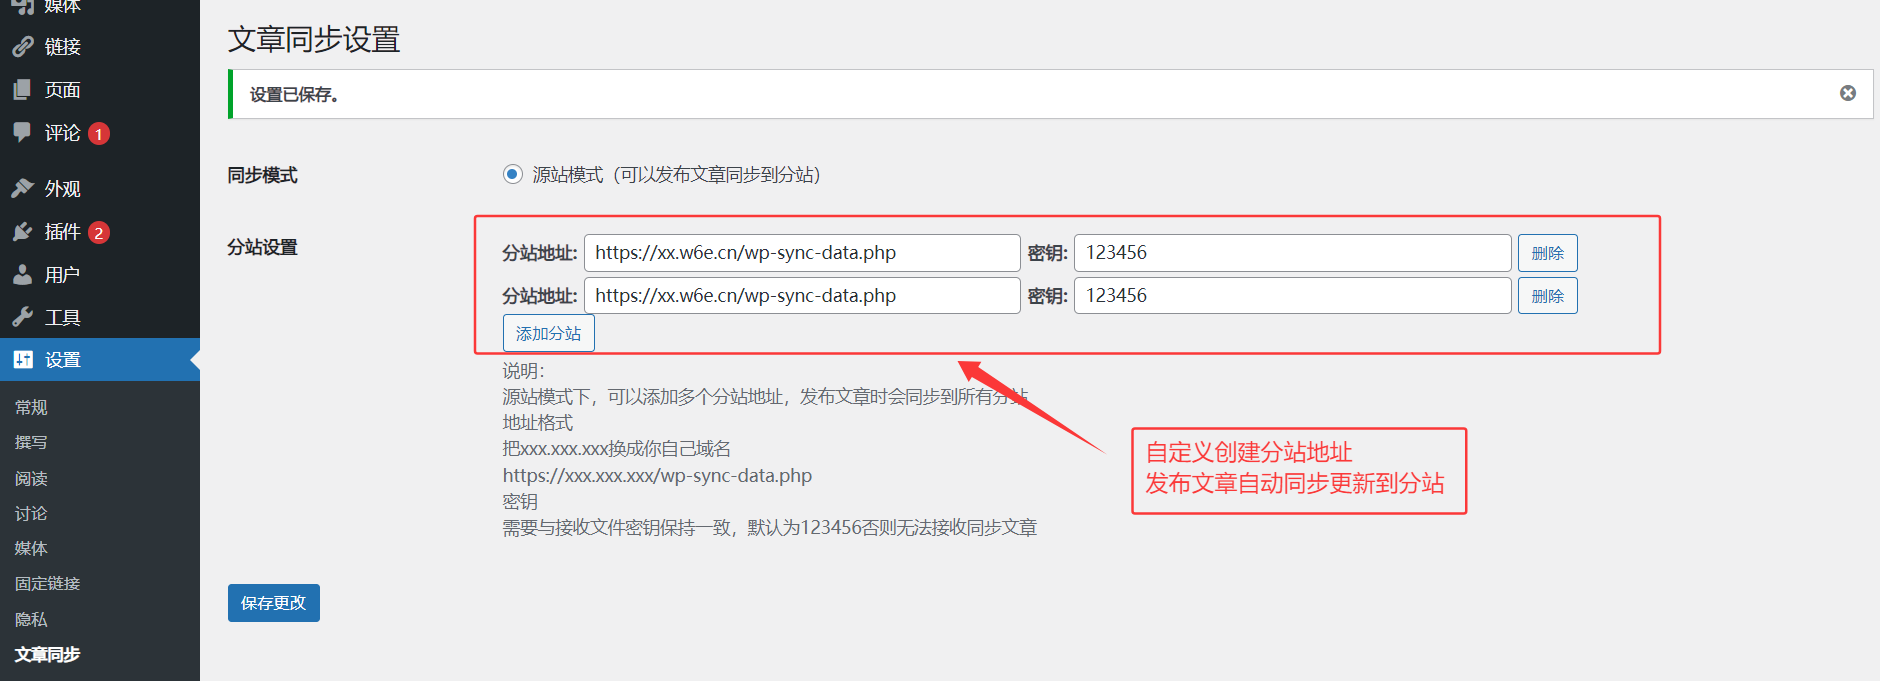Click the first sub-site address field
This screenshot has height=681, width=1880.
pyautogui.click(x=801, y=253)
